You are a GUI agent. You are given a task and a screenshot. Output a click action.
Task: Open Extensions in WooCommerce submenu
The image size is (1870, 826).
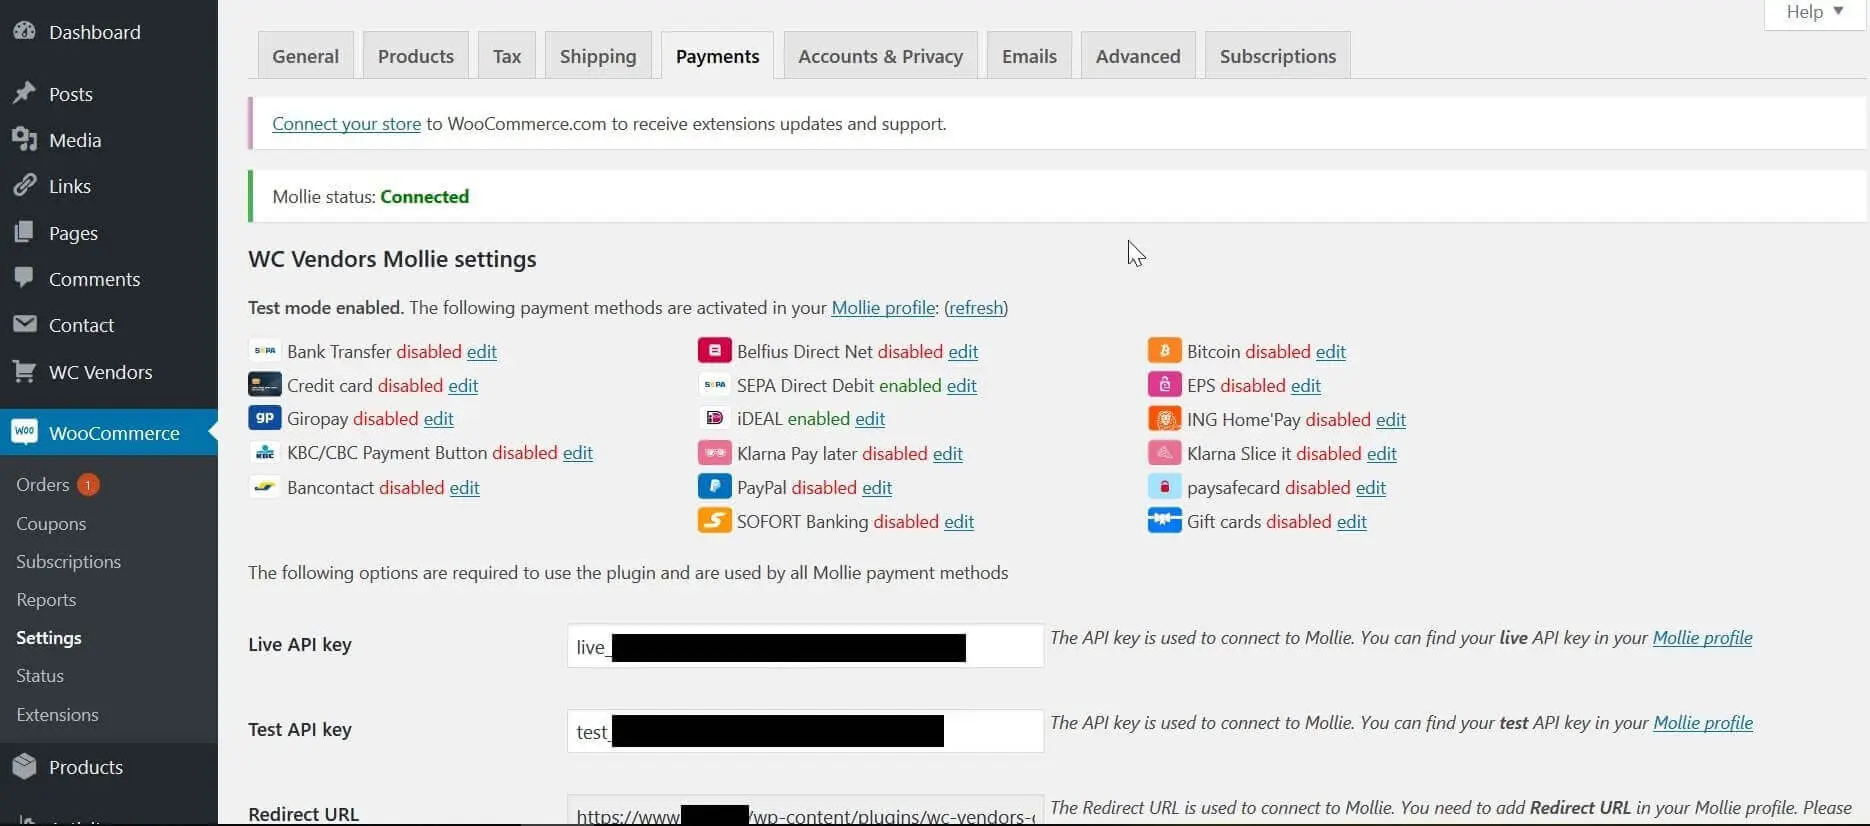tap(57, 715)
